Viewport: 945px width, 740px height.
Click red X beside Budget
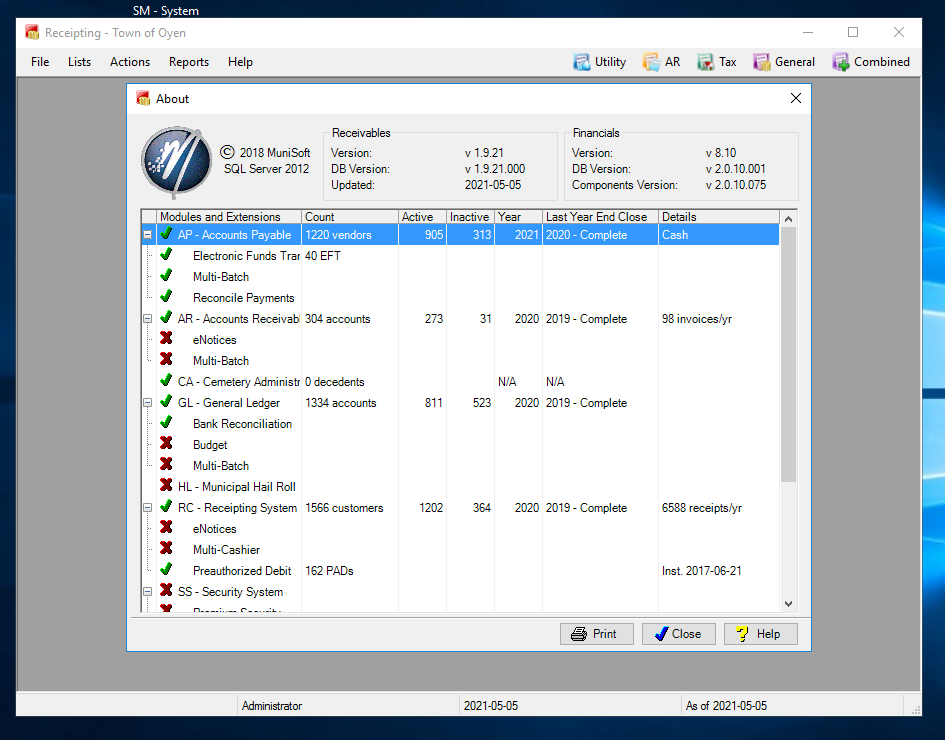[x=166, y=444]
